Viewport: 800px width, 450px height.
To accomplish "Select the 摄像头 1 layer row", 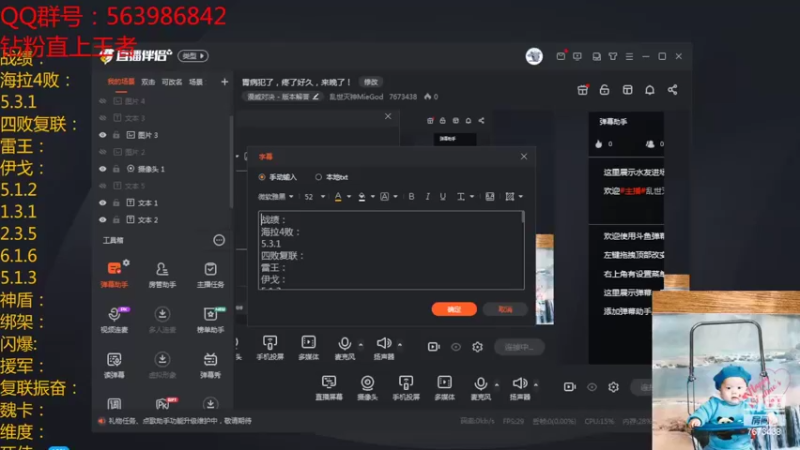I will tap(163, 169).
